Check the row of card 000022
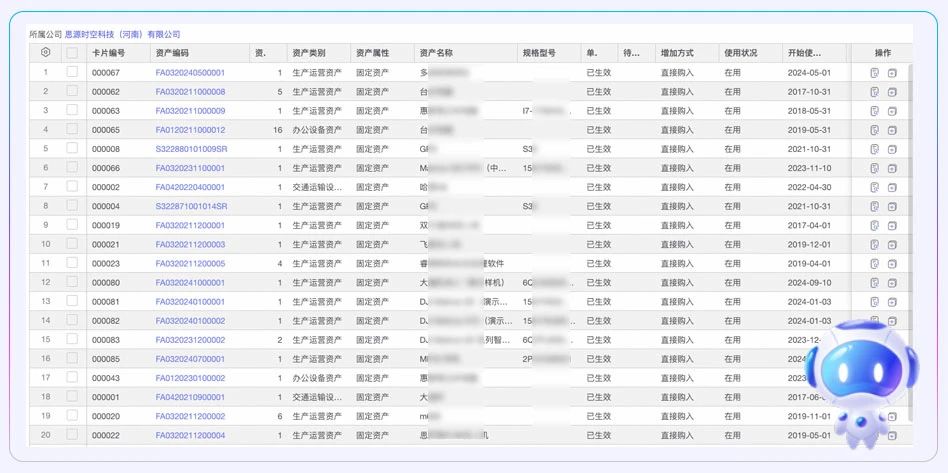 coord(73,434)
